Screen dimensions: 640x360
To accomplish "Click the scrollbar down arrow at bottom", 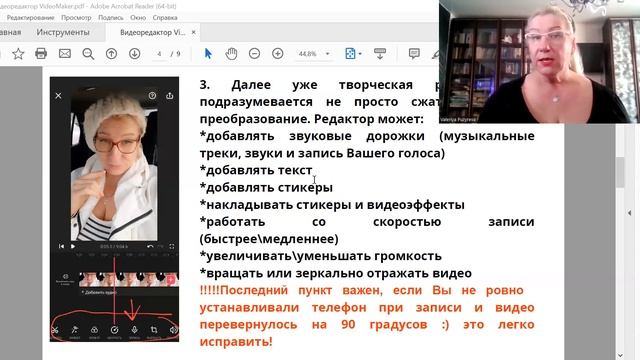I will click(620, 356).
